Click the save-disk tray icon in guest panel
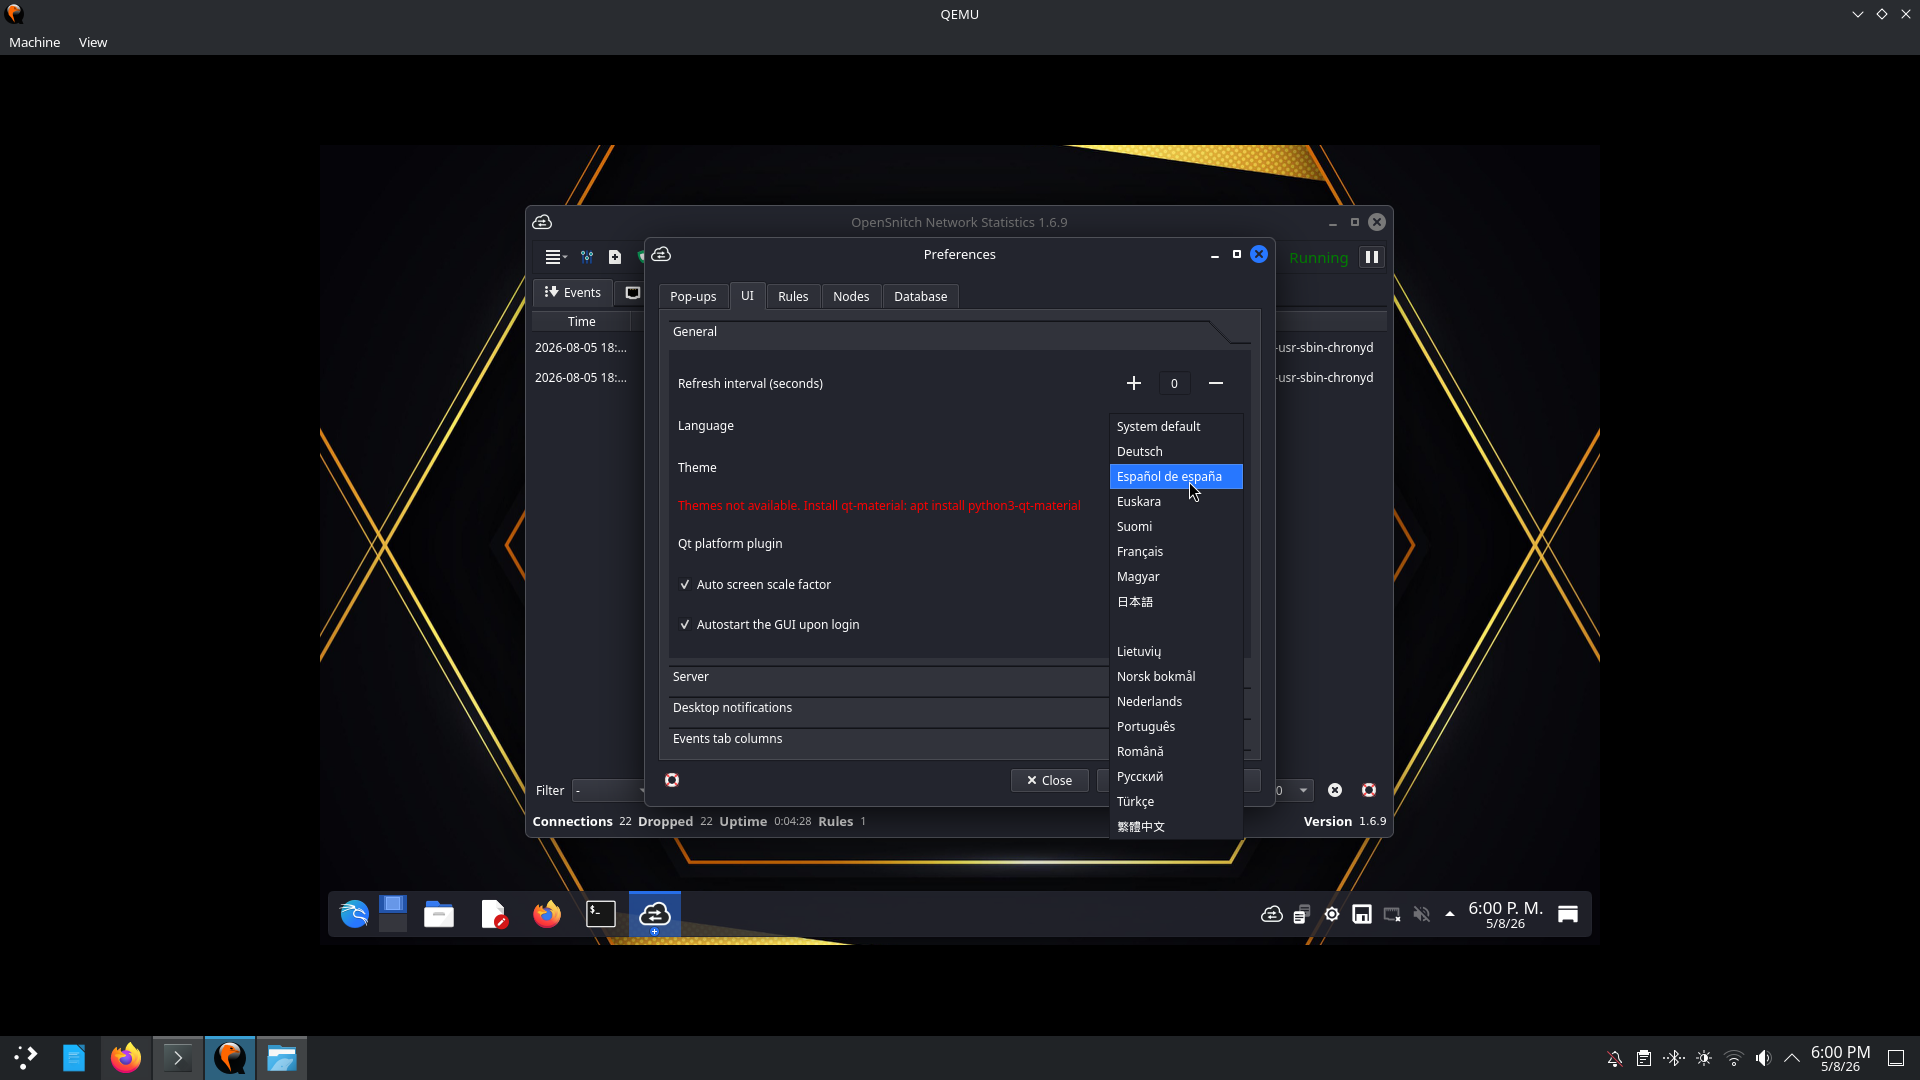 (1362, 914)
